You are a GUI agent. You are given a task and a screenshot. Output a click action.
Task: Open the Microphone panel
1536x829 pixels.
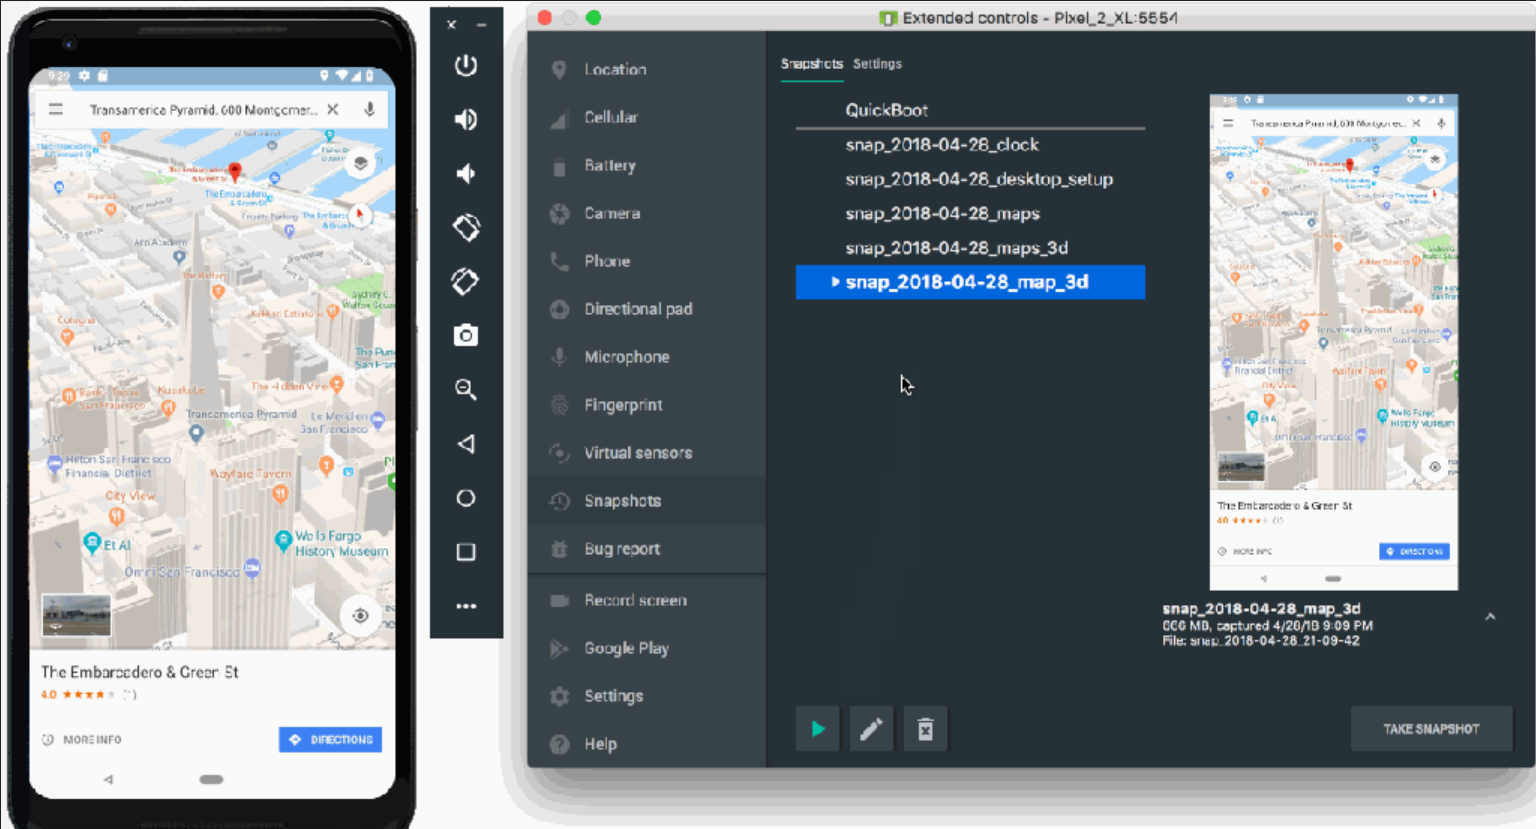(646, 357)
